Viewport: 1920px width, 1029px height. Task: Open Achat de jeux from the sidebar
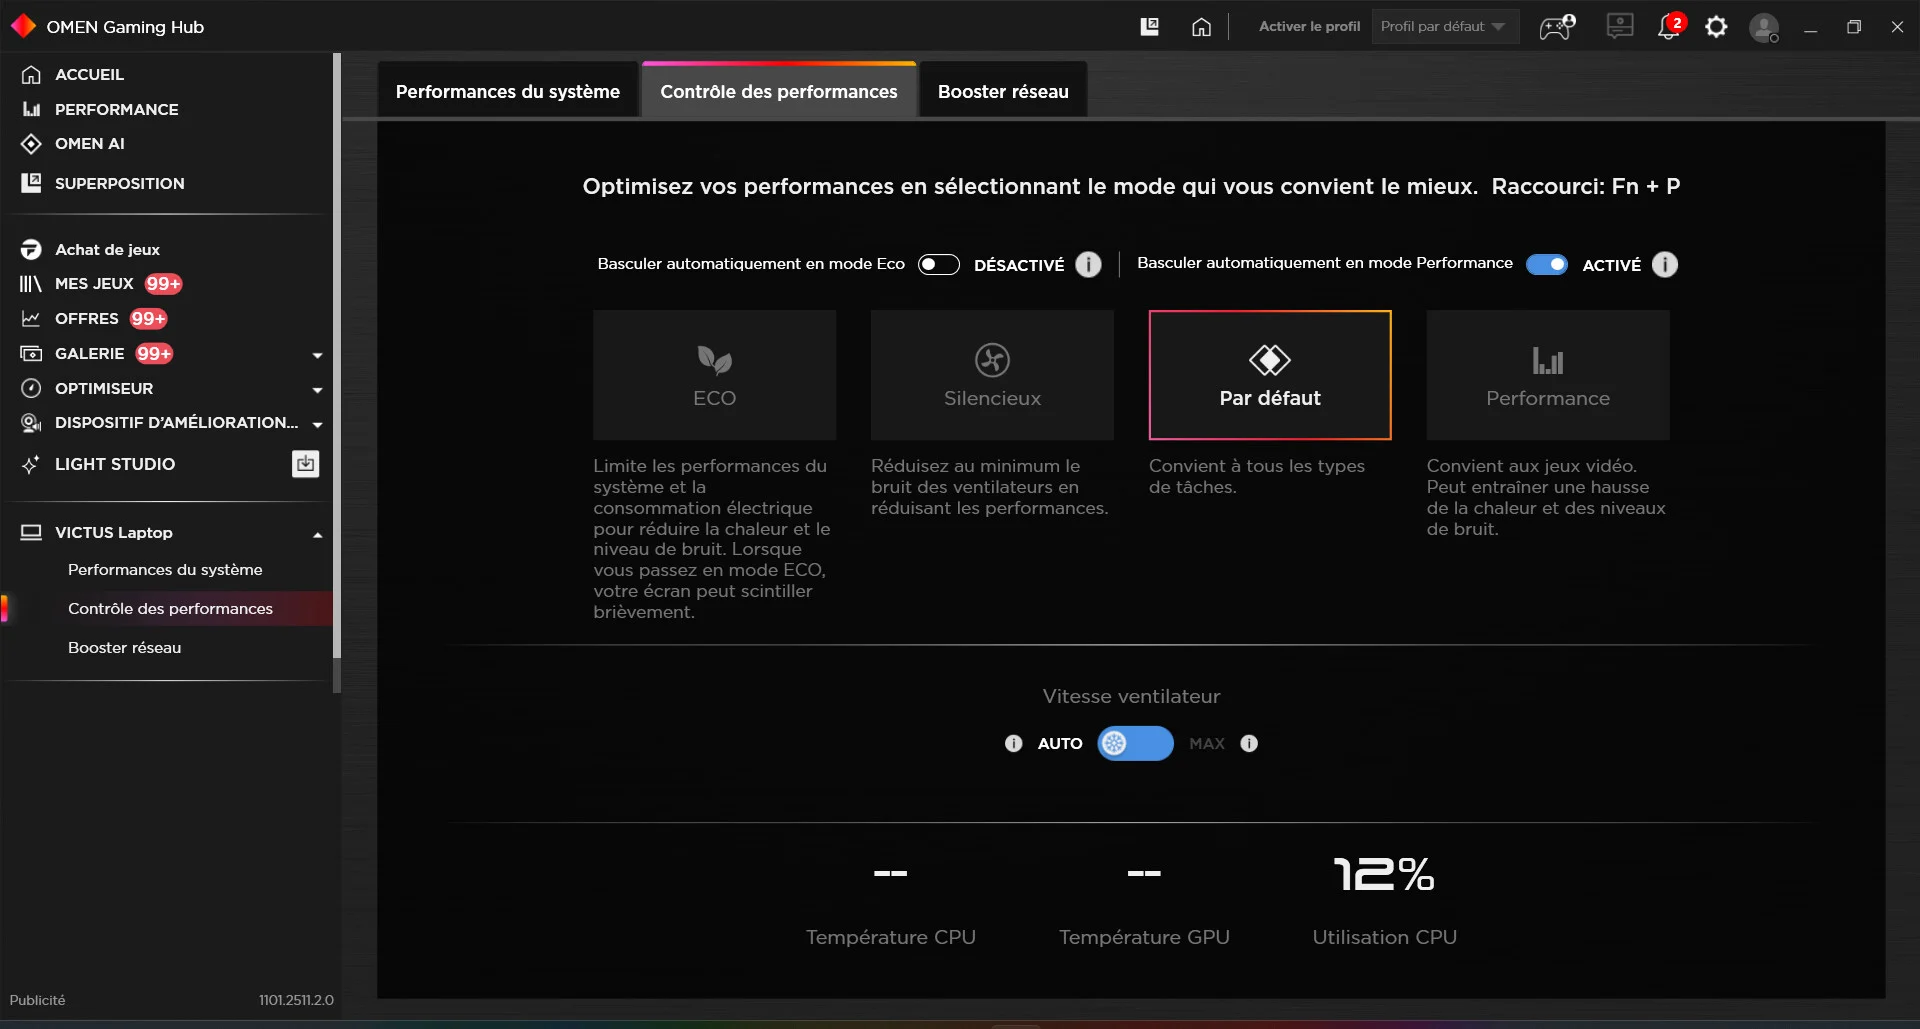(106, 249)
